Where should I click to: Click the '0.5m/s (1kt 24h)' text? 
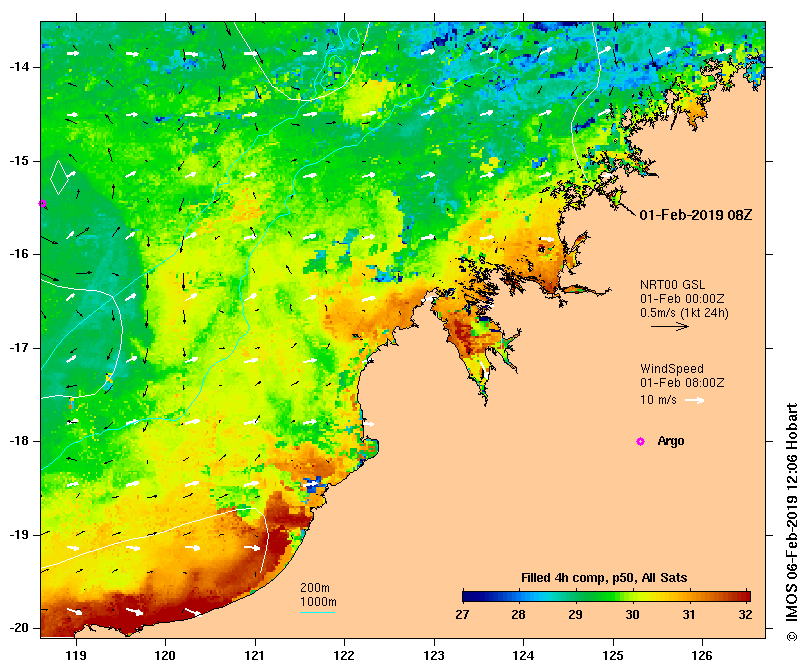point(684,313)
